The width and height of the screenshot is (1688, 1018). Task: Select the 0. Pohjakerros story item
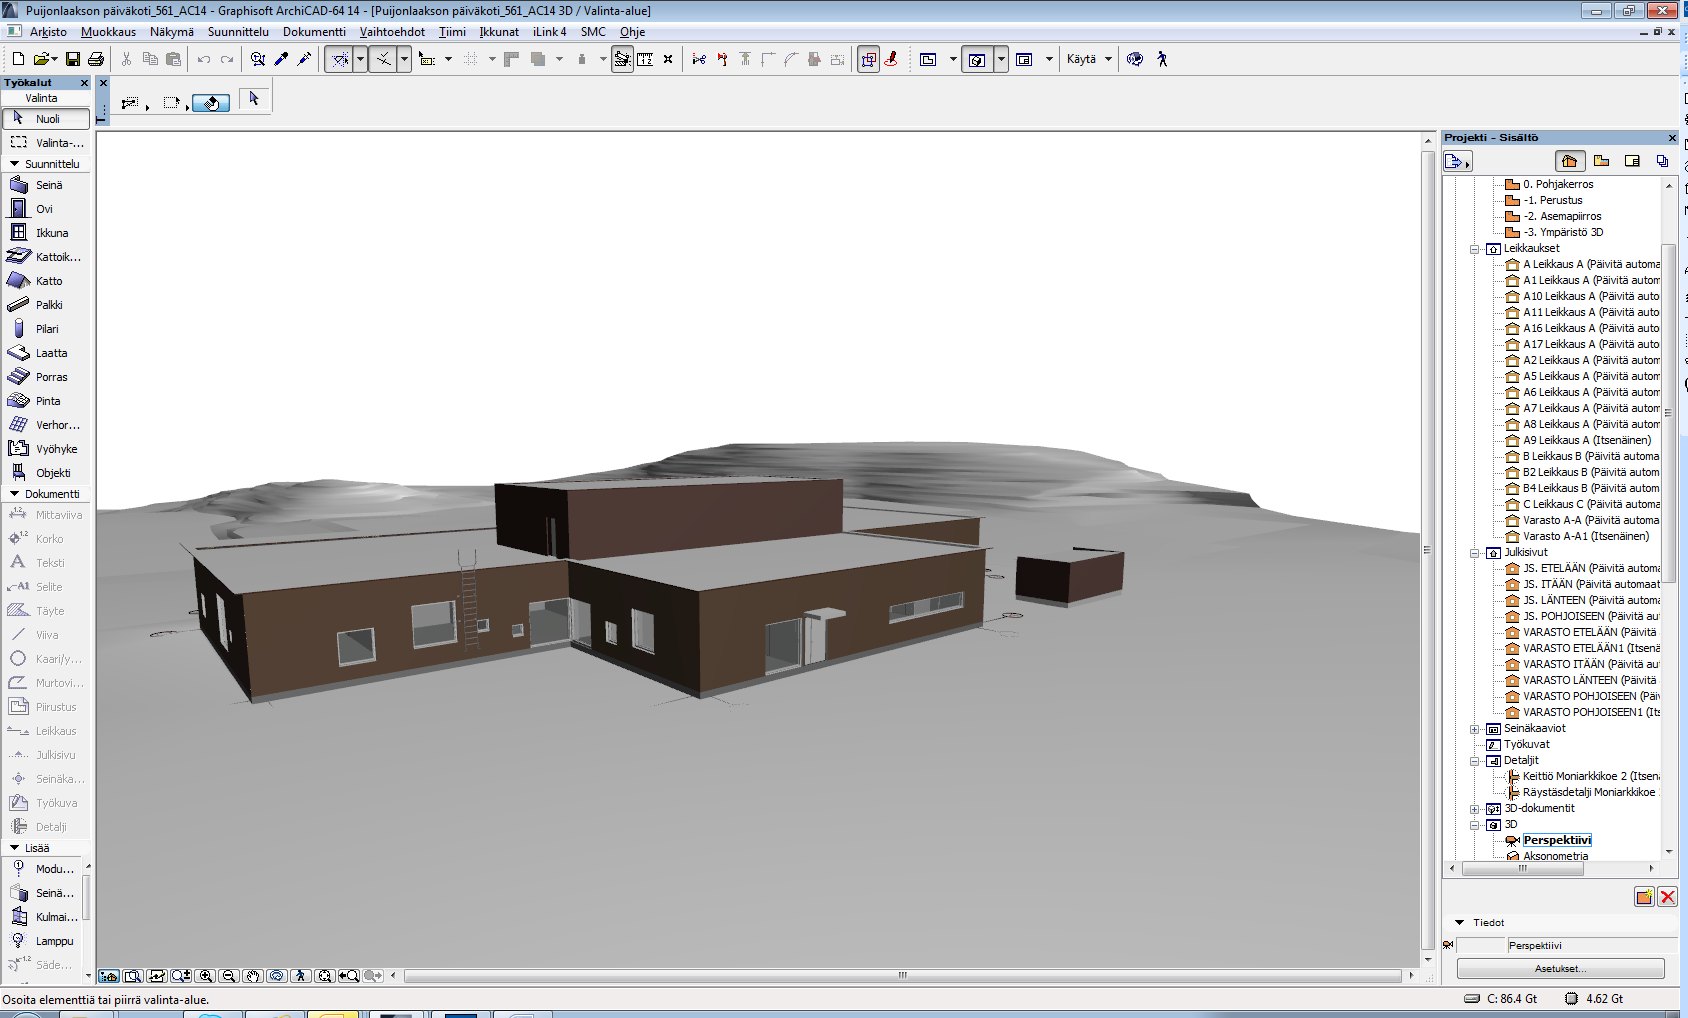click(x=1558, y=184)
